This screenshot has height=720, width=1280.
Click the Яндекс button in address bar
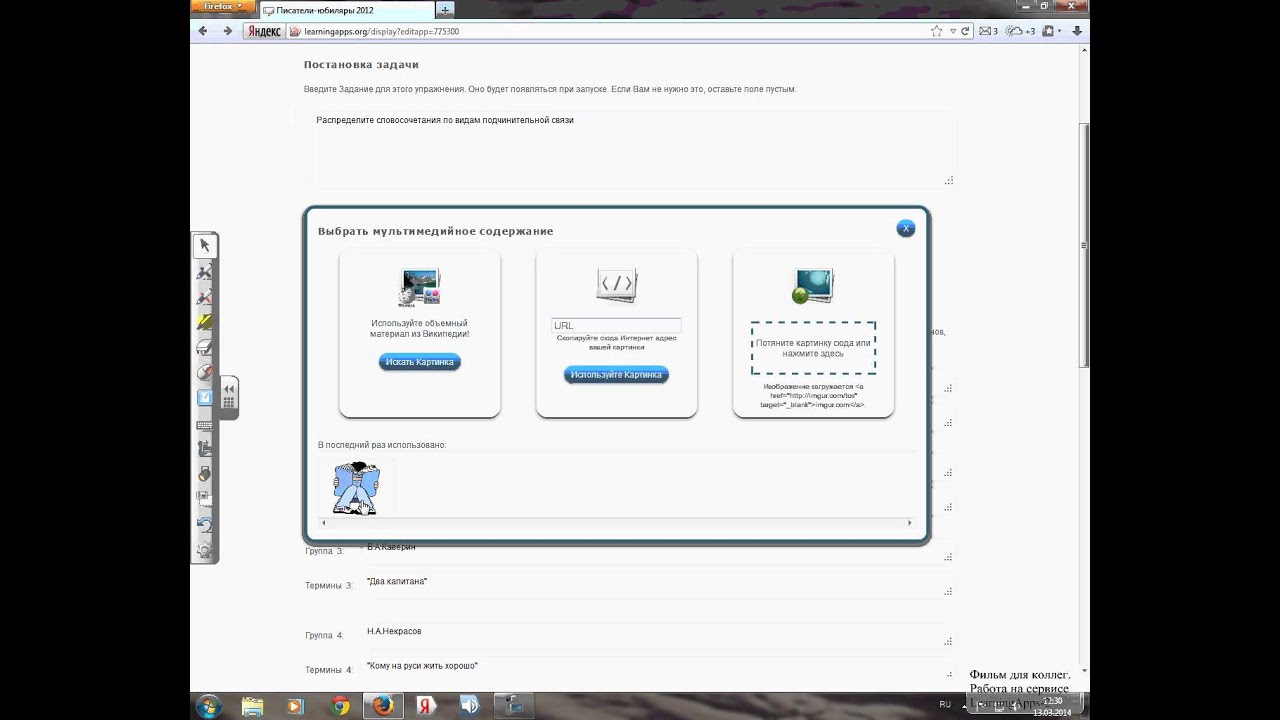264,31
